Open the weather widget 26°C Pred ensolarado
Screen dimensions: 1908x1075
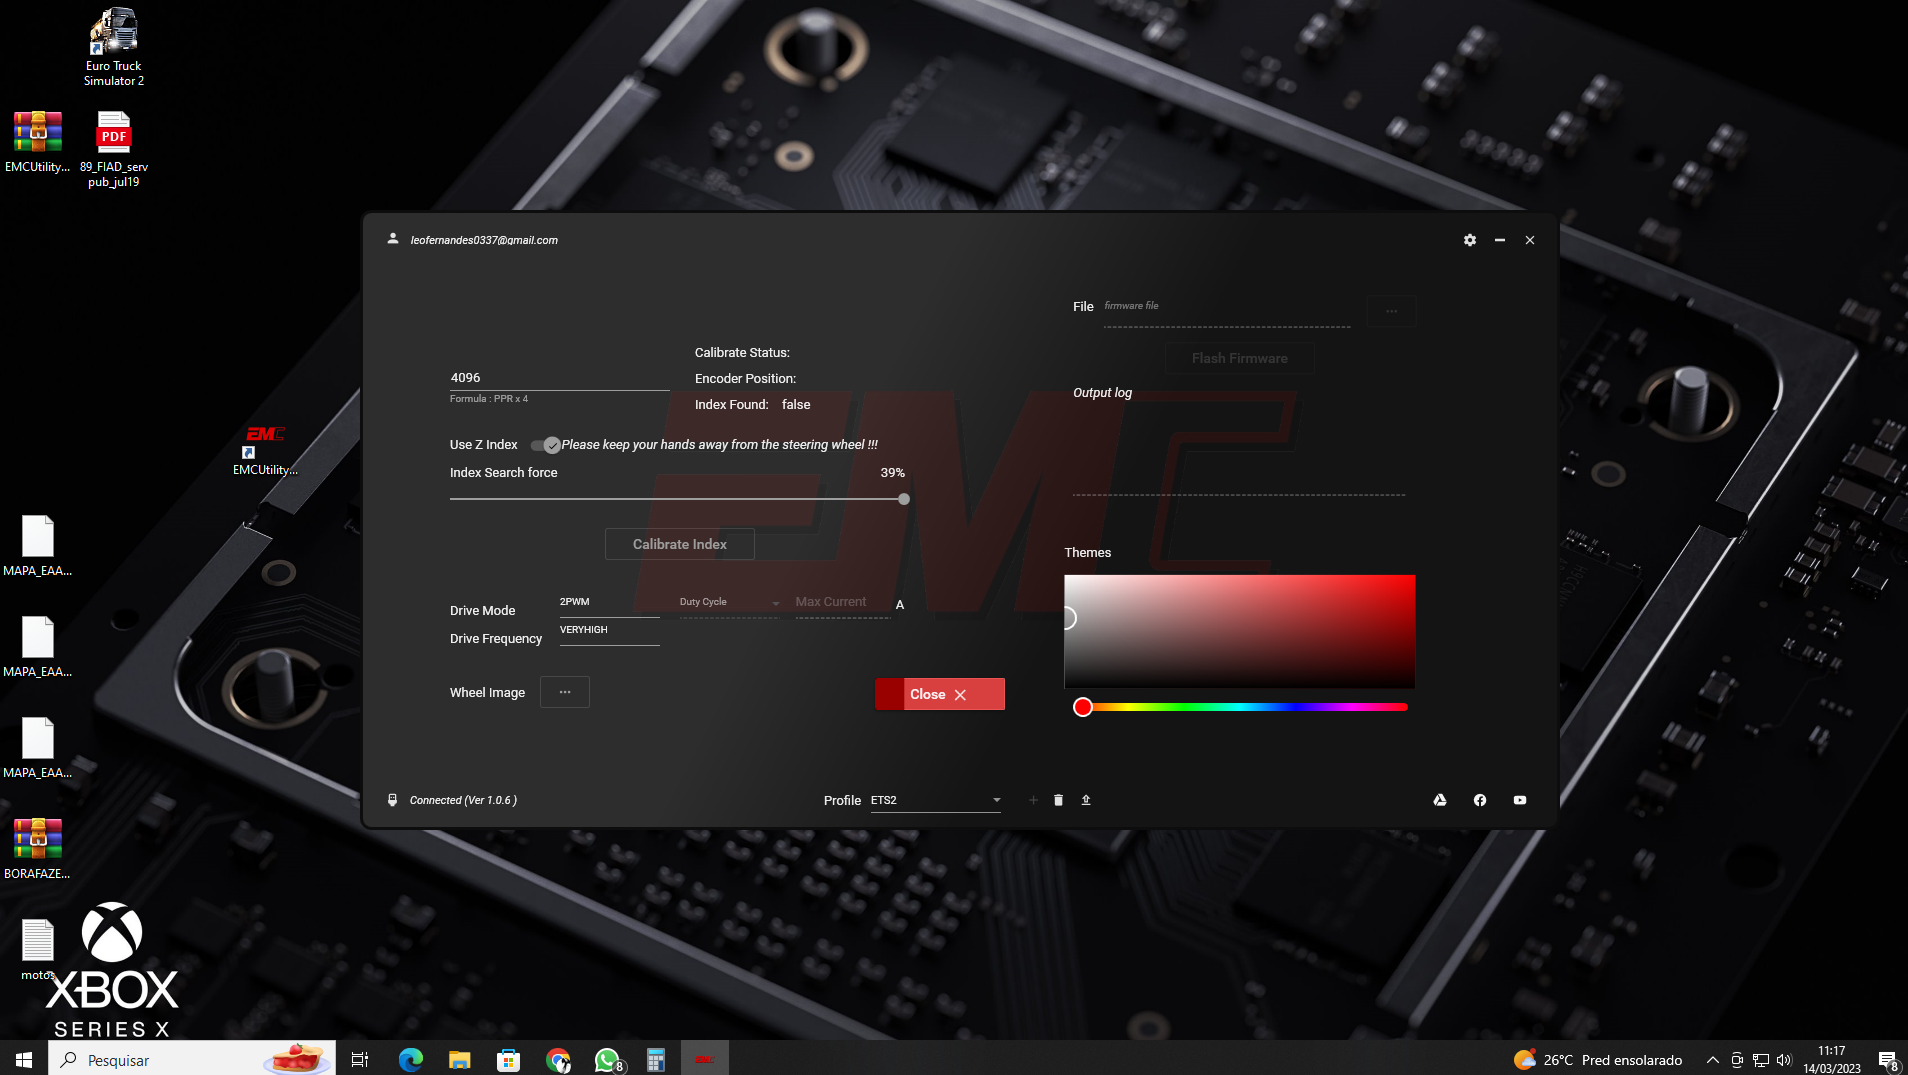[x=1598, y=1060]
